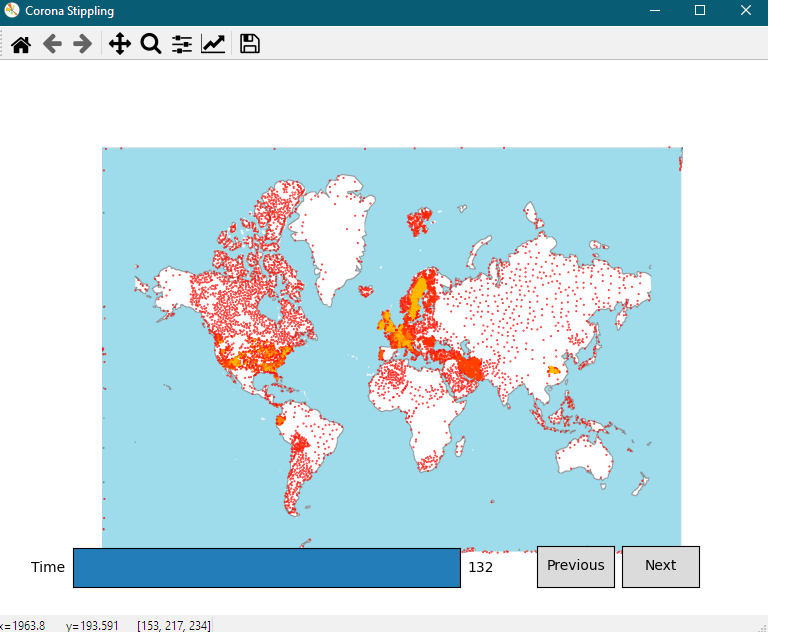Image resolution: width=798 pixels, height=632 pixels.
Task: Reset the plot to the original home view
Action: [x=20, y=44]
